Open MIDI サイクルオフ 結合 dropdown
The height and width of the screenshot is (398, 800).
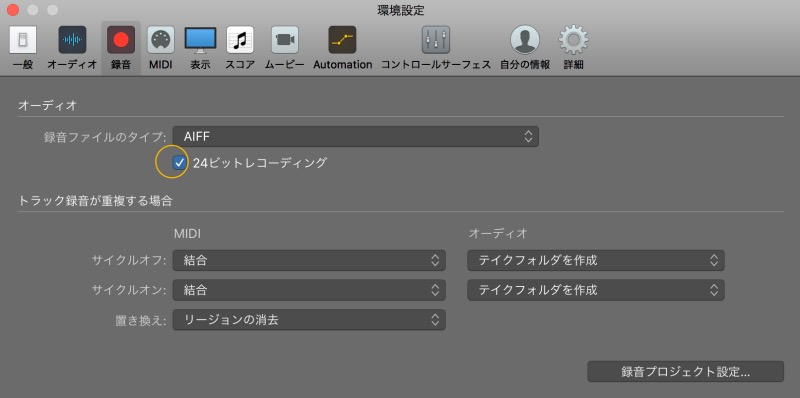[x=309, y=260]
